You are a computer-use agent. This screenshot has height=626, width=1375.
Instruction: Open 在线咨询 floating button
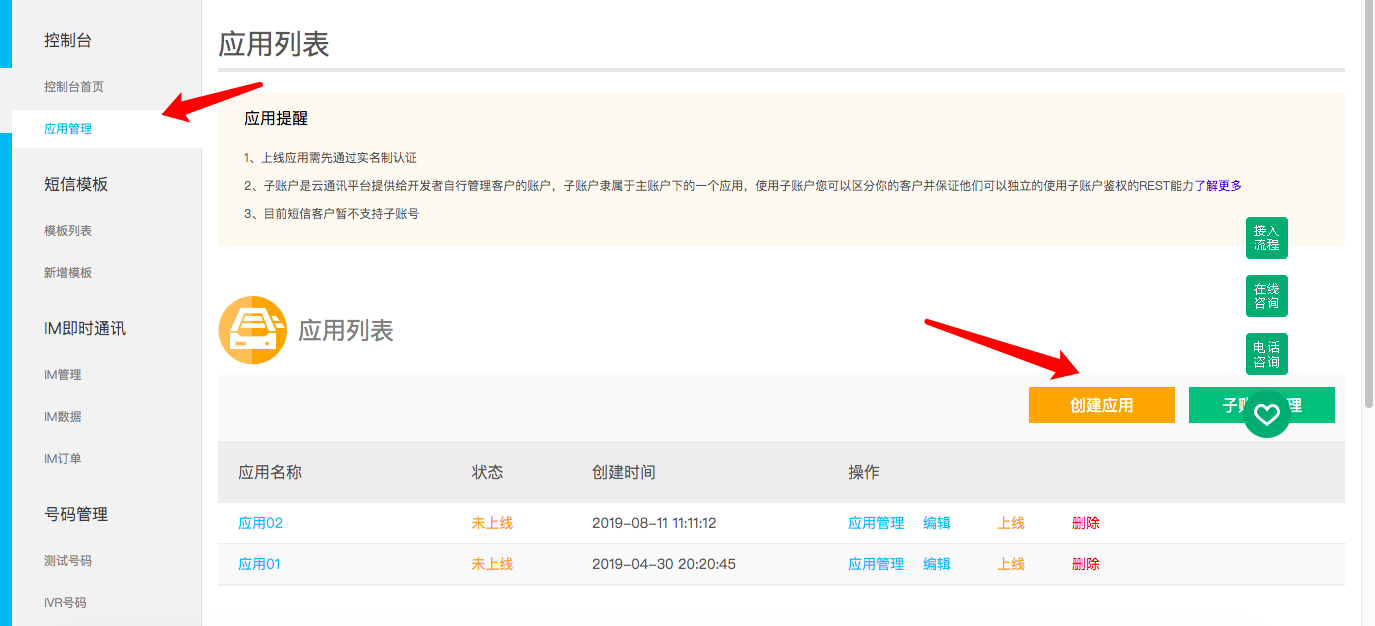click(1267, 296)
